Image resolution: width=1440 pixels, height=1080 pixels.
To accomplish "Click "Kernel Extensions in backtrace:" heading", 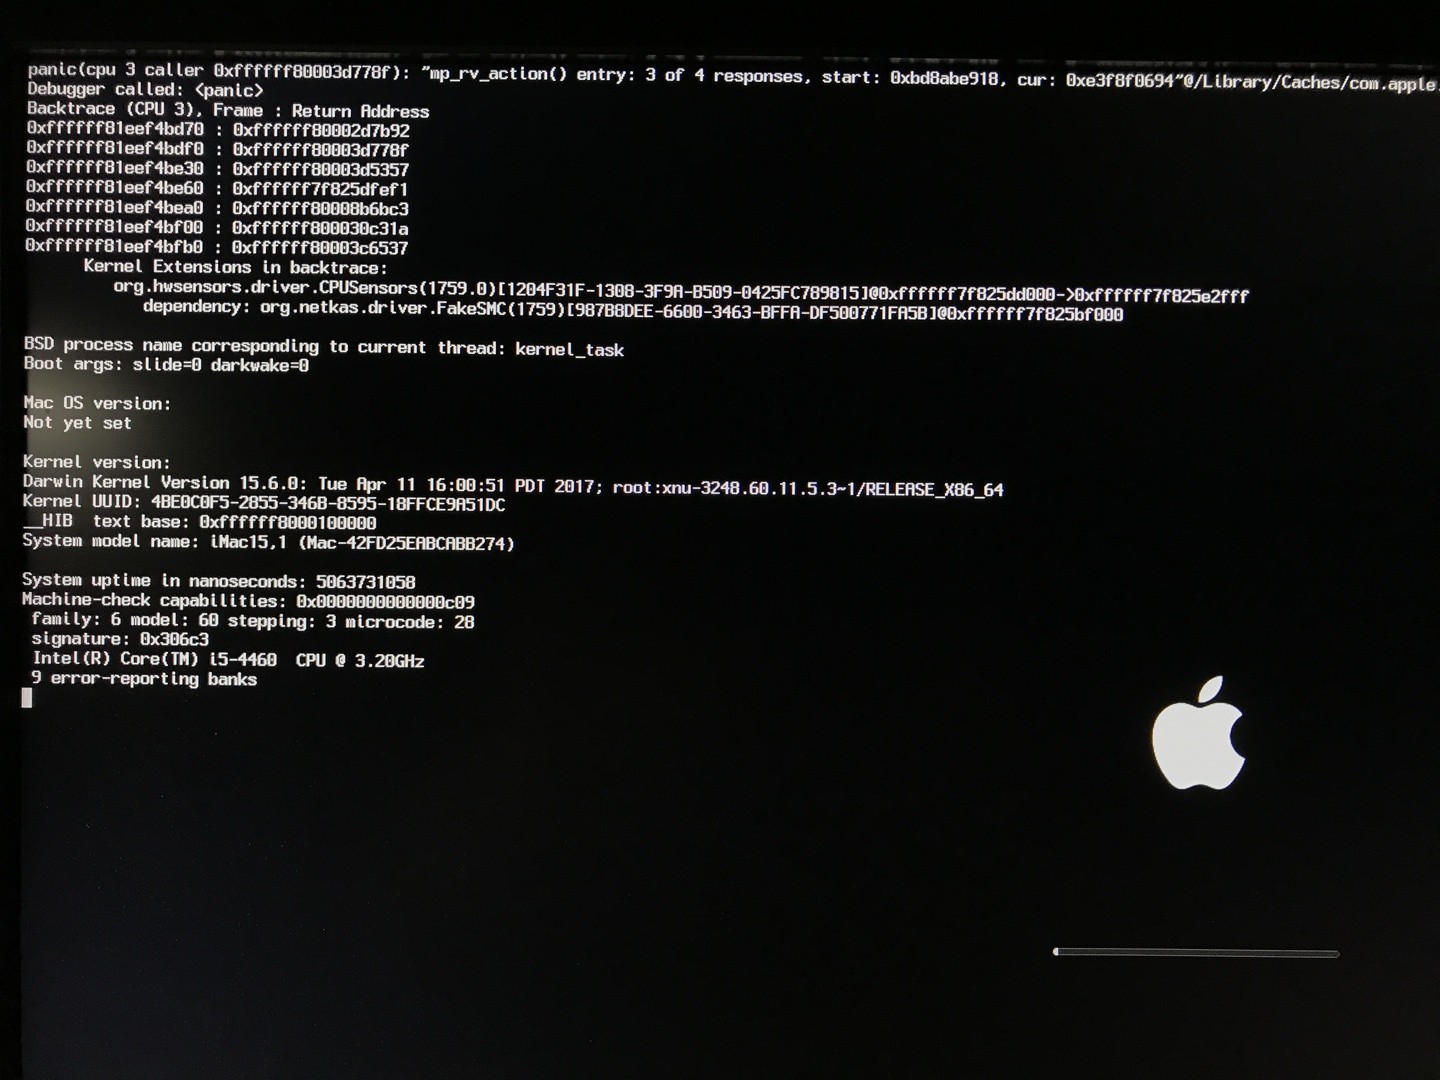I will click(x=235, y=267).
